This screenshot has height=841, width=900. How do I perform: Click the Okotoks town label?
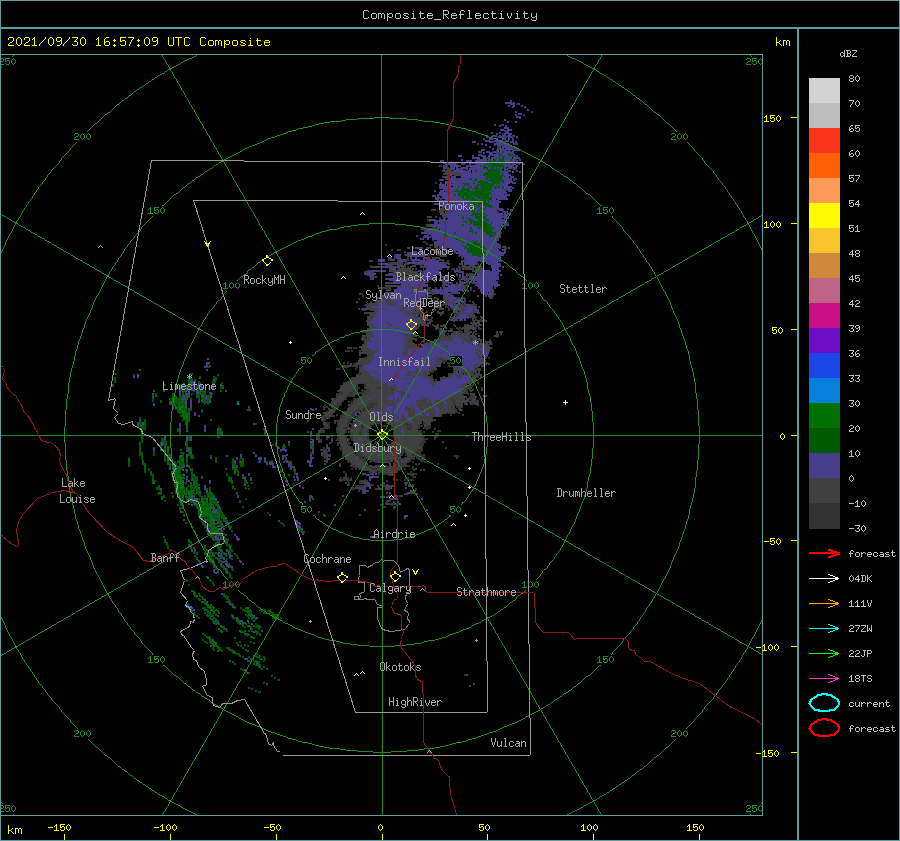pyautogui.click(x=400, y=667)
